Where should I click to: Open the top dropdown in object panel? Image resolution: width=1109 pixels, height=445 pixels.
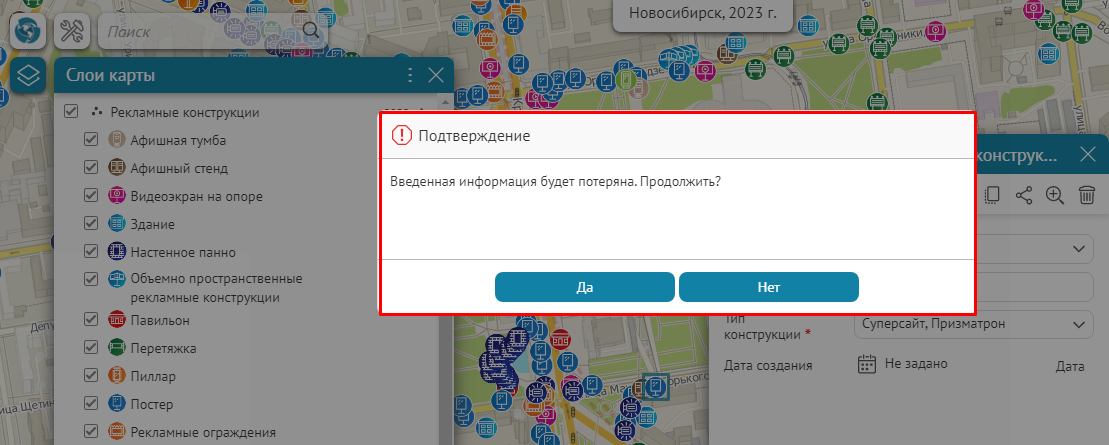pos(1077,248)
